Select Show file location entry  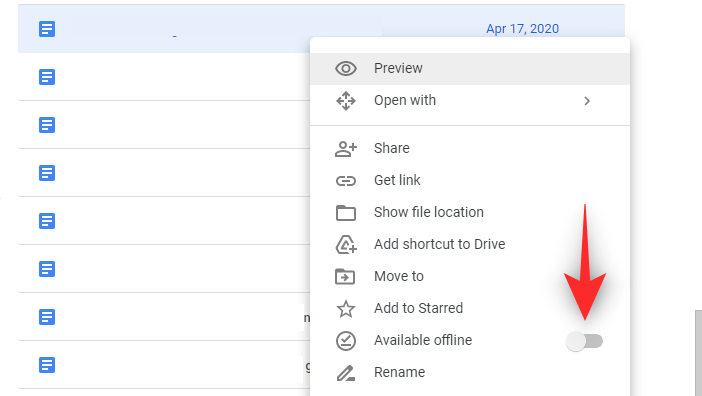470,213
